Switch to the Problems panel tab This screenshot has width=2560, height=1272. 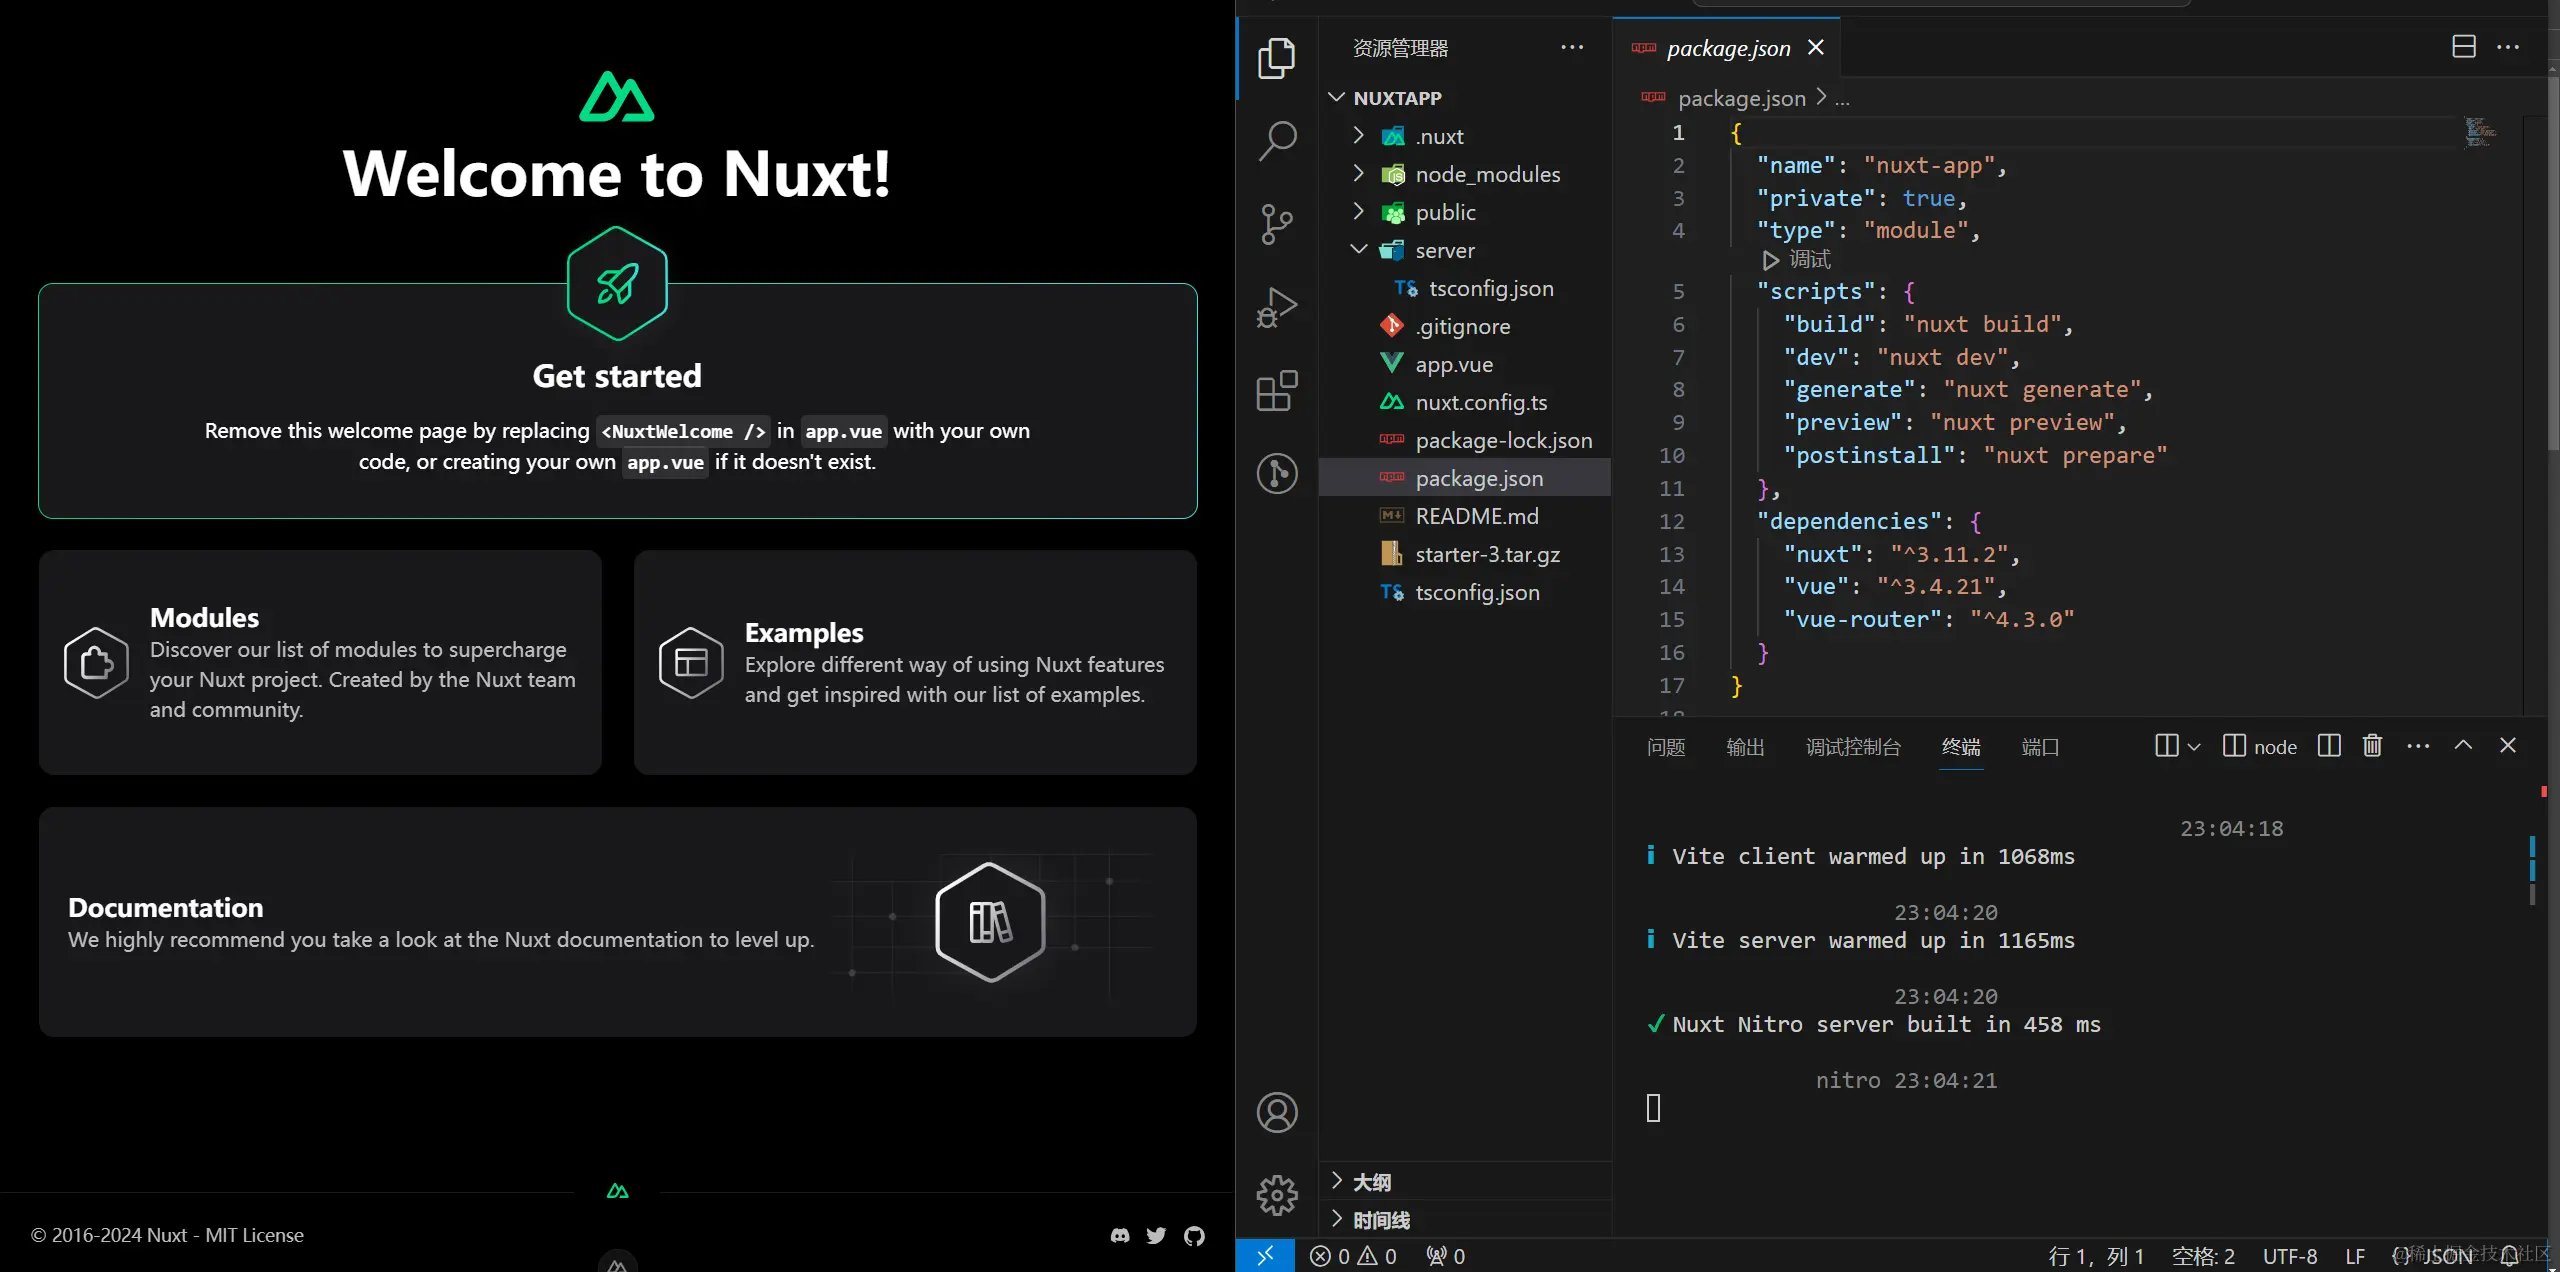click(x=1666, y=747)
